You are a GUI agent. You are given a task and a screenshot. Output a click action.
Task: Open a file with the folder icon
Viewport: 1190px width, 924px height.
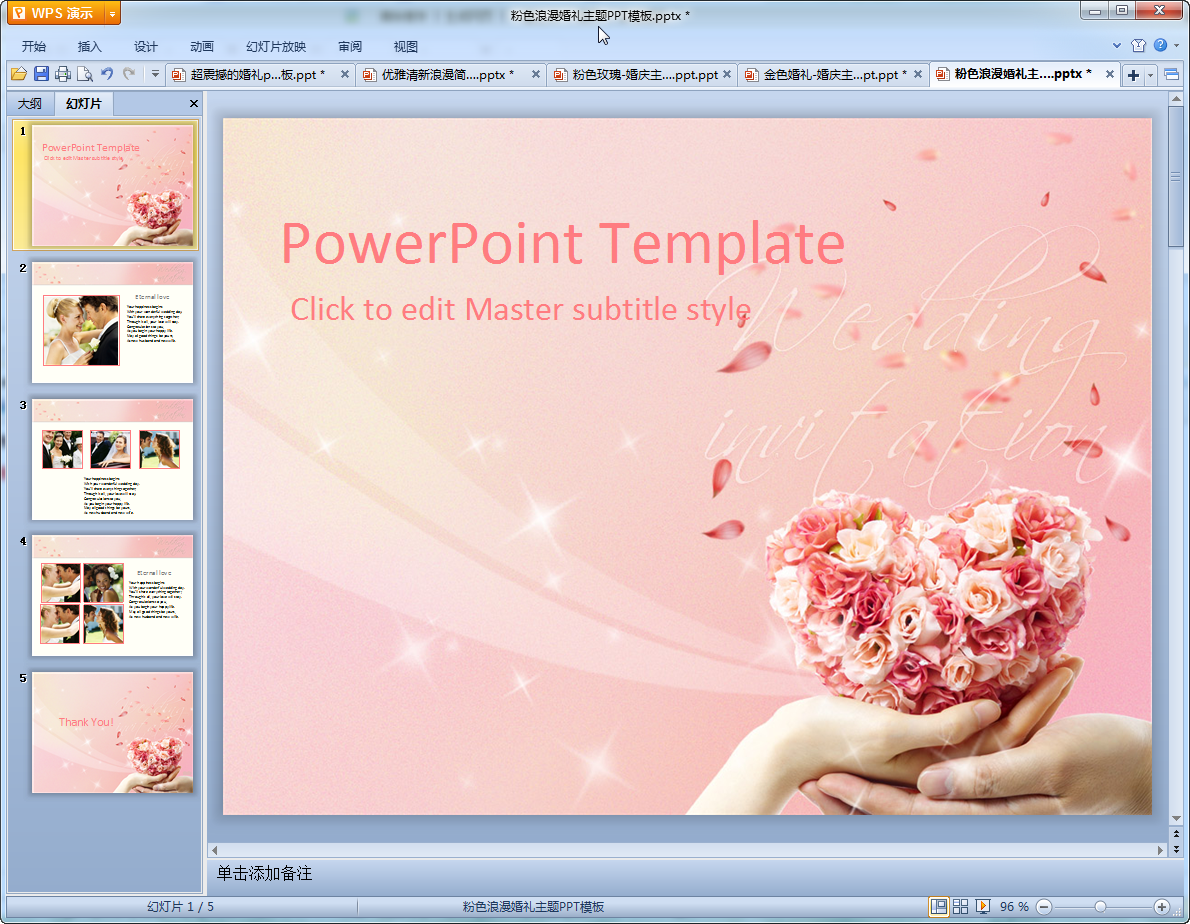(x=19, y=74)
